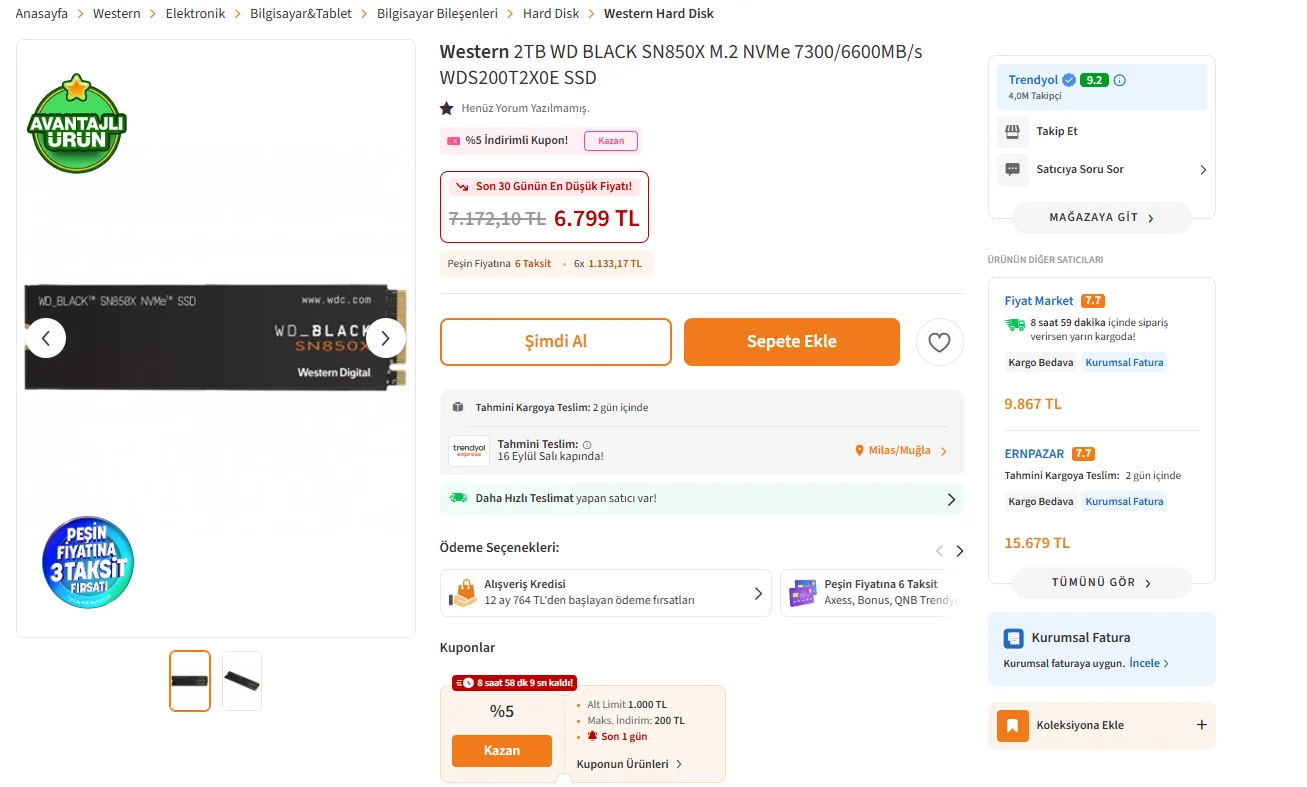
Task: Open TÜMÜNÜ GÖR other sellers
Action: pyautogui.click(x=1101, y=582)
